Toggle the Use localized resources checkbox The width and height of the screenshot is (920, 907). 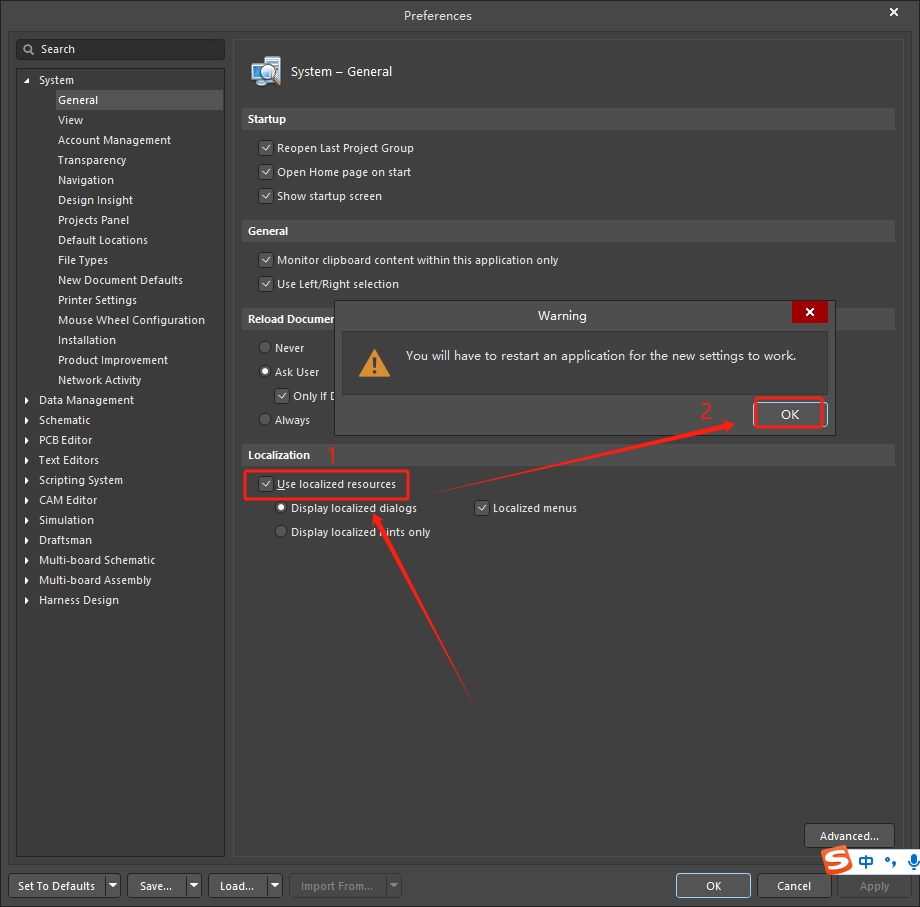click(266, 484)
